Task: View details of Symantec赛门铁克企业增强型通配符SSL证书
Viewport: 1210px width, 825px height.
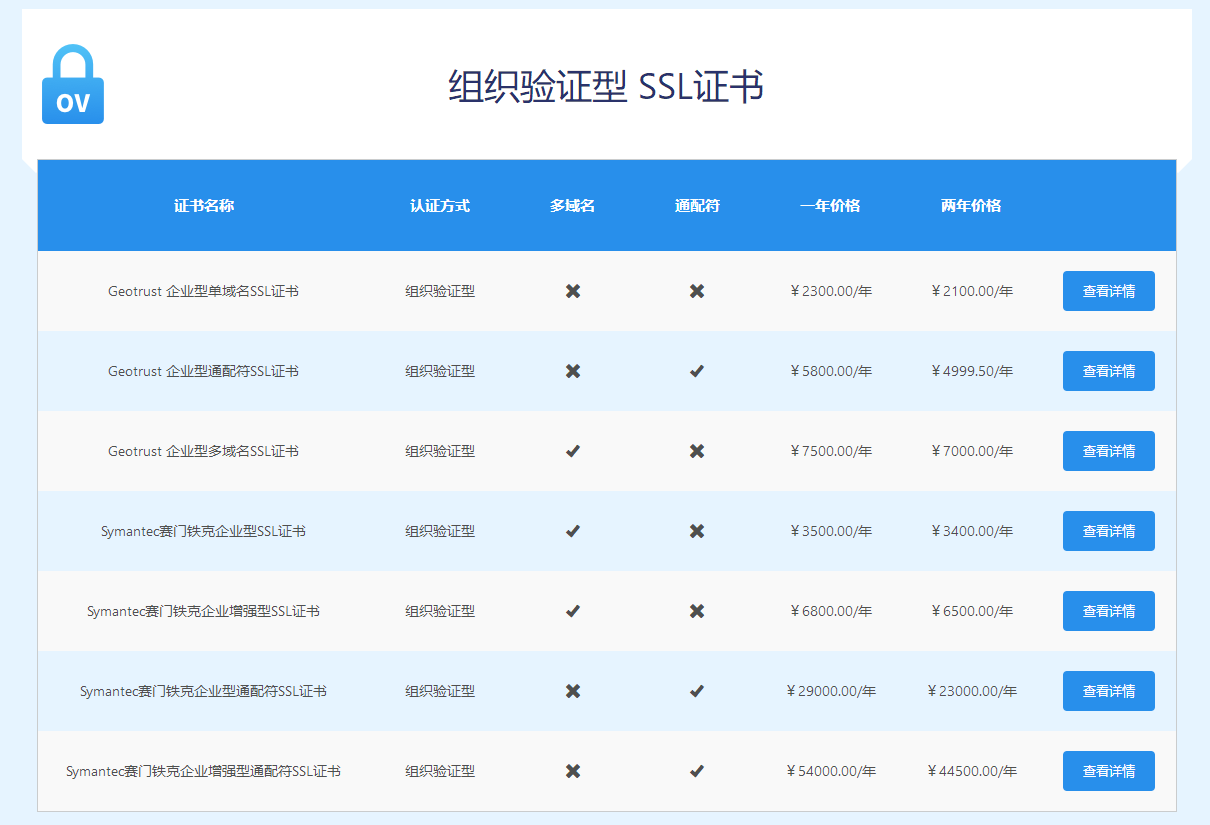Action: (x=1109, y=771)
